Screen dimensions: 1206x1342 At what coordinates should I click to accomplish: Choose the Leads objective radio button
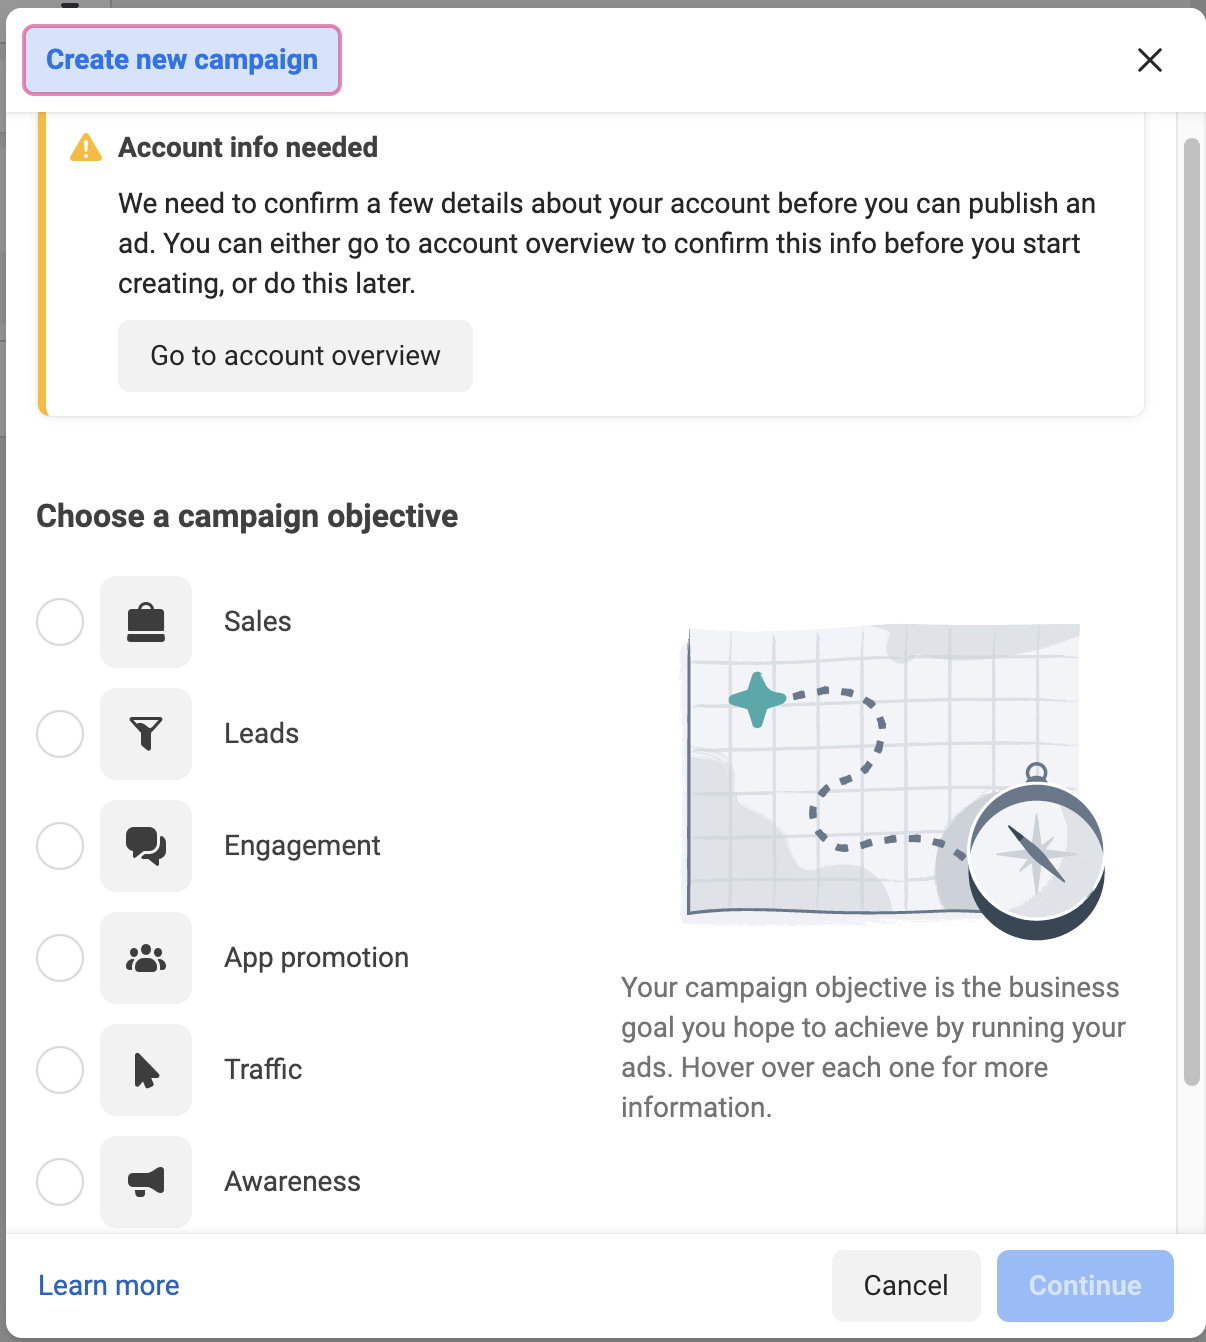tap(60, 733)
